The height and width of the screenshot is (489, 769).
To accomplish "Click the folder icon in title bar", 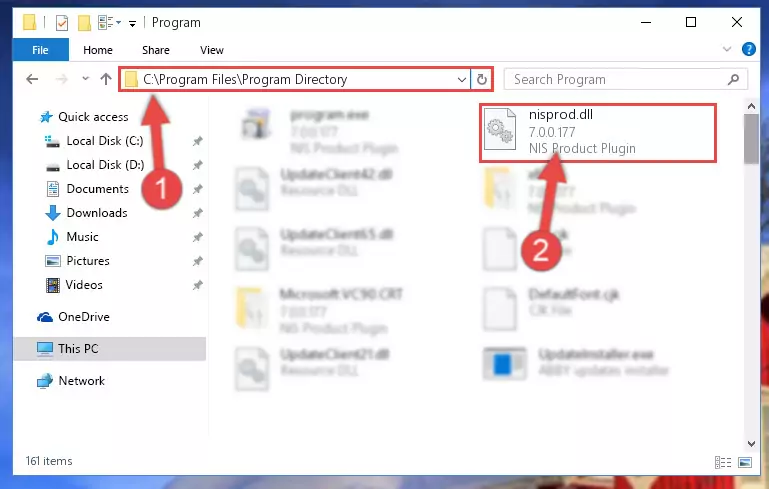I will [x=29, y=23].
